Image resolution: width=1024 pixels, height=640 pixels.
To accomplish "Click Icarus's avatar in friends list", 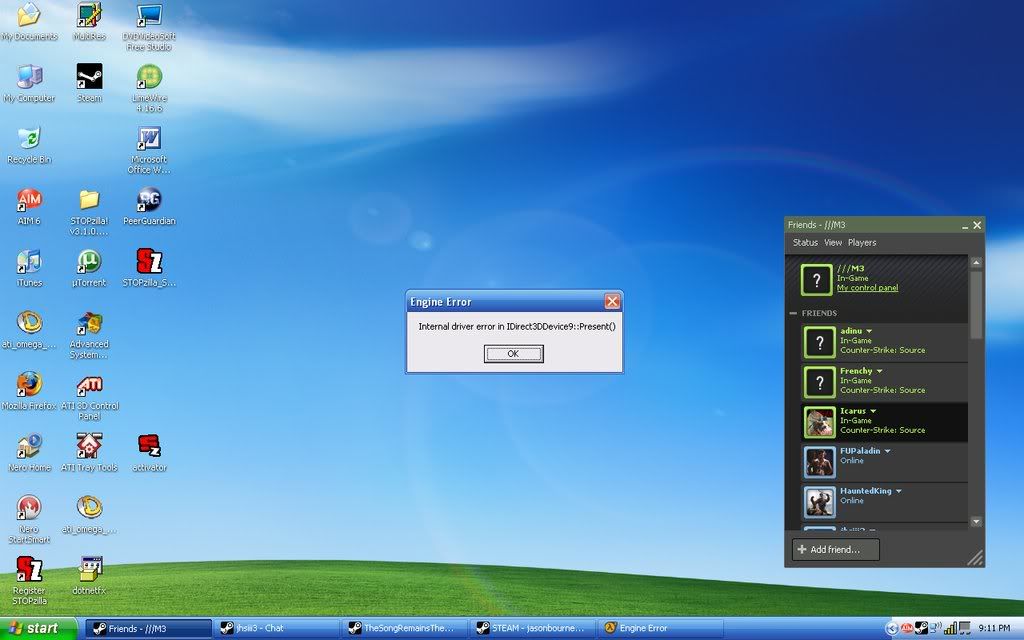I will [x=820, y=423].
